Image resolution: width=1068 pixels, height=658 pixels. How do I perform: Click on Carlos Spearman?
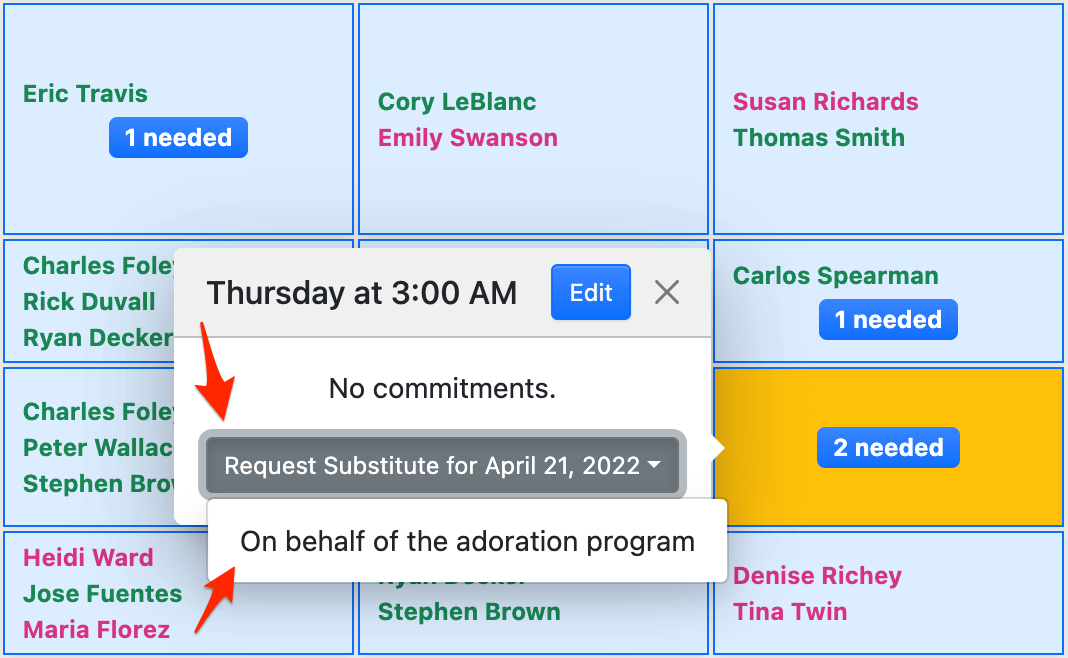coord(835,276)
